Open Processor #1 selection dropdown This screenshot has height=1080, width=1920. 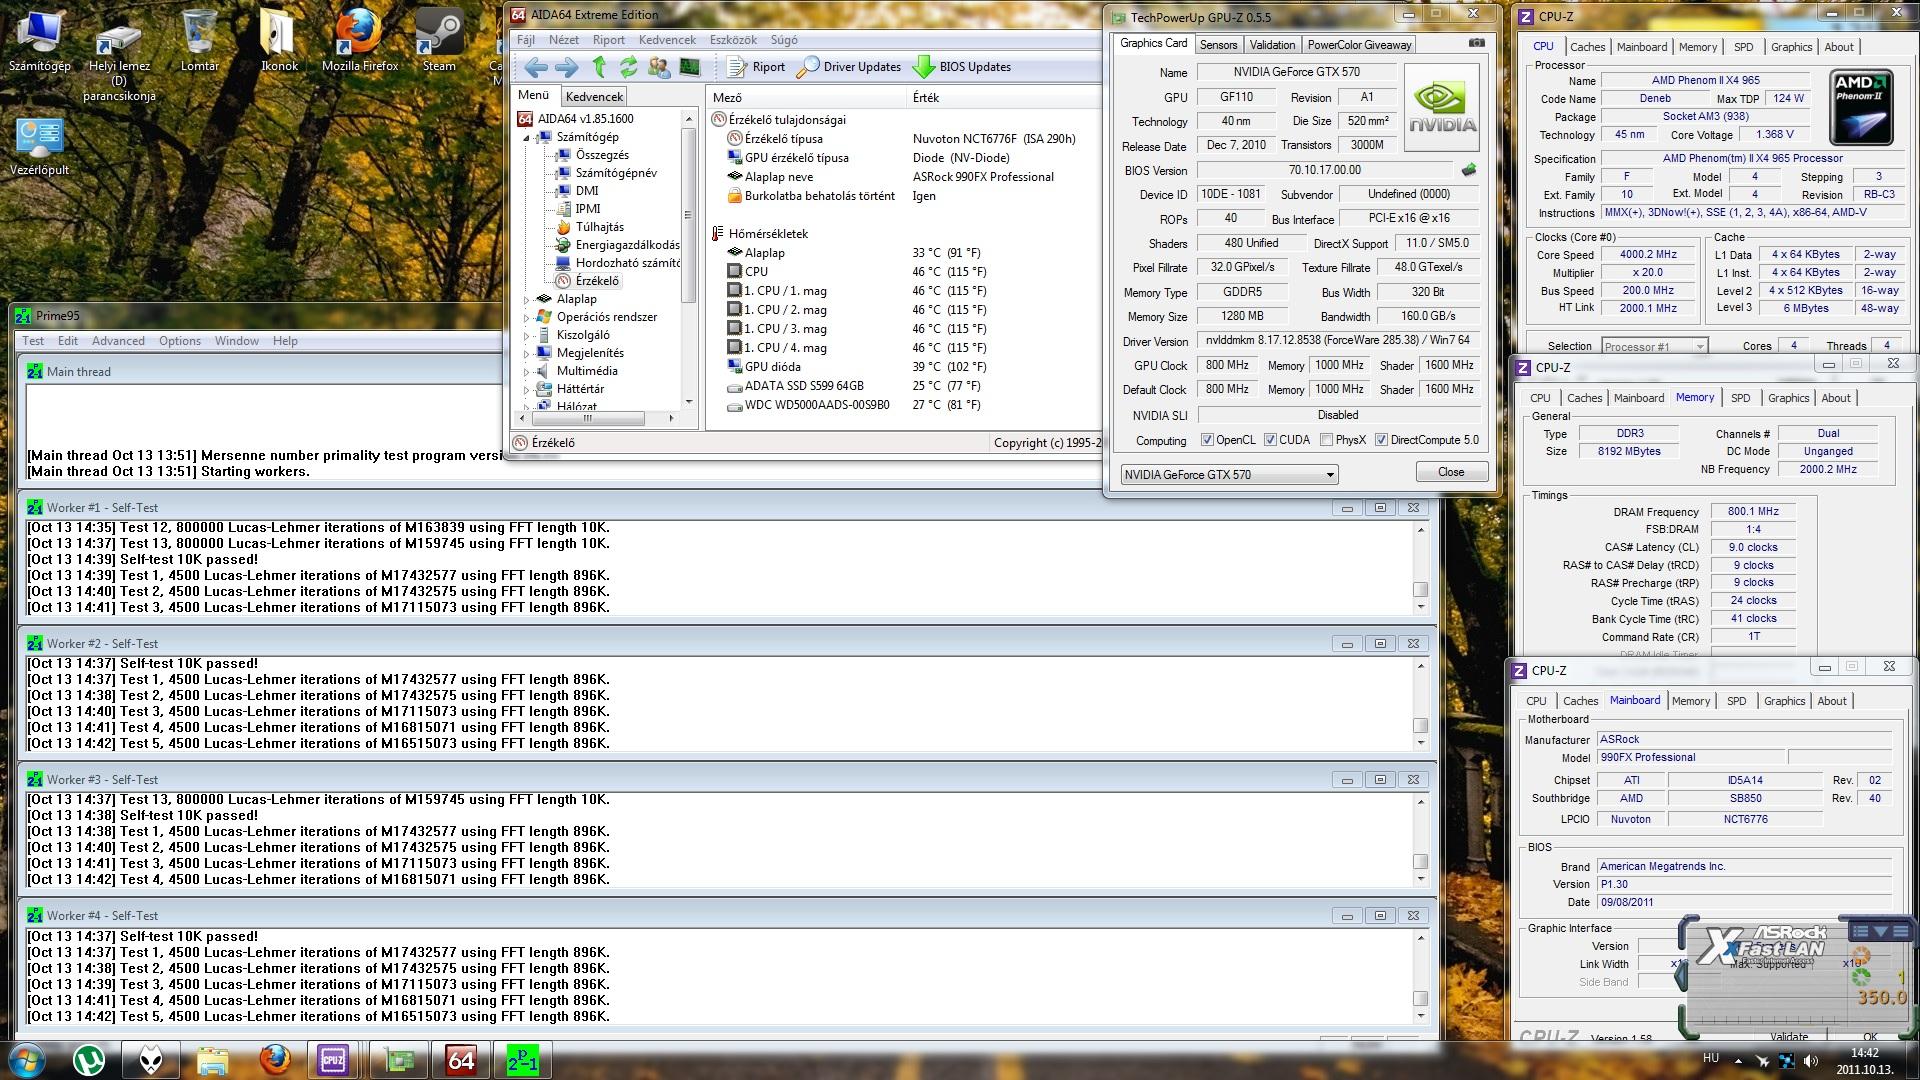coord(1654,346)
